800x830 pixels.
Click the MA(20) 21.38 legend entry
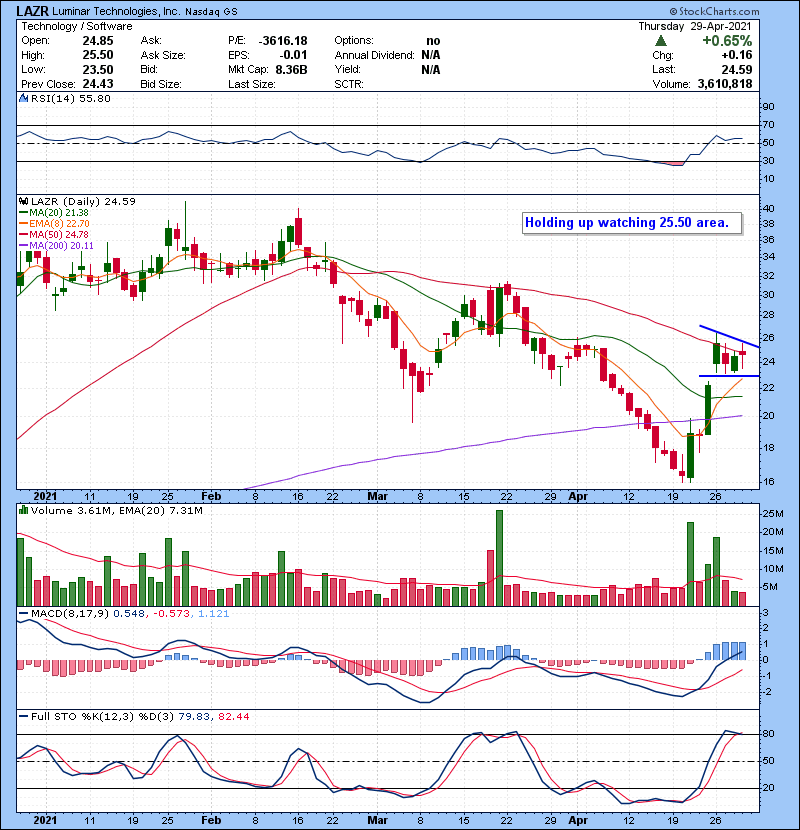tap(54, 213)
